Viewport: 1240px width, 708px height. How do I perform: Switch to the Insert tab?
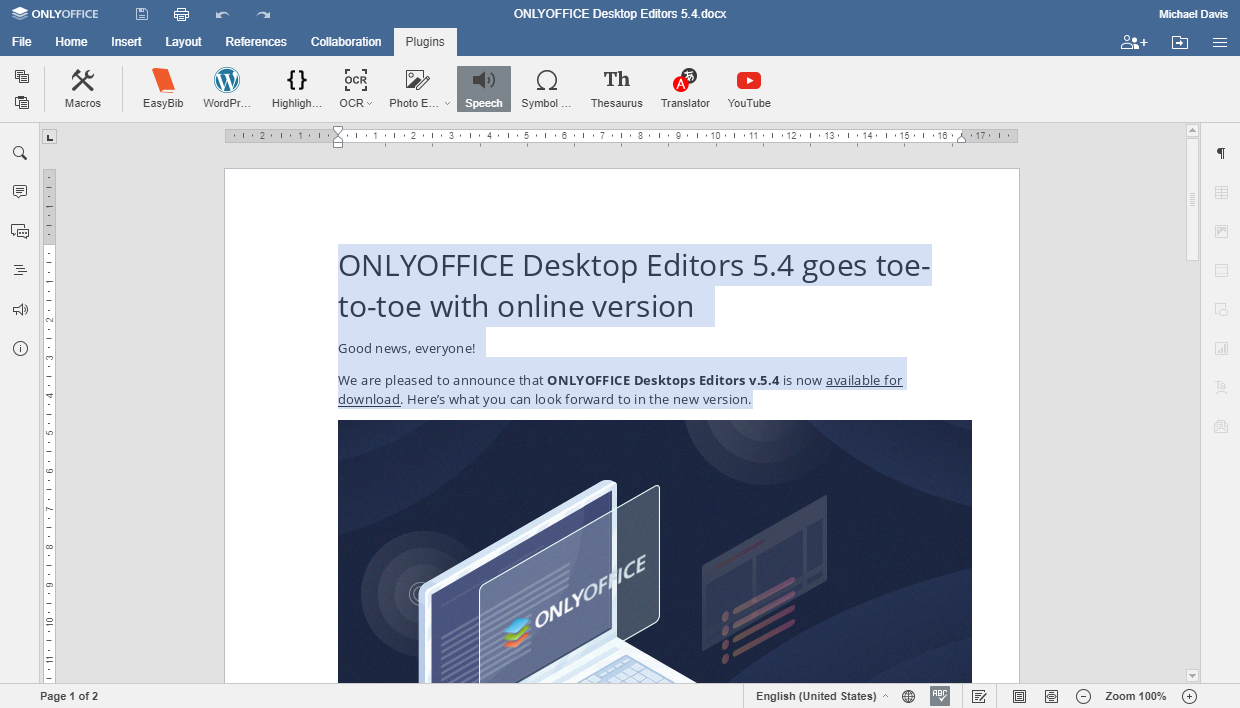126,42
